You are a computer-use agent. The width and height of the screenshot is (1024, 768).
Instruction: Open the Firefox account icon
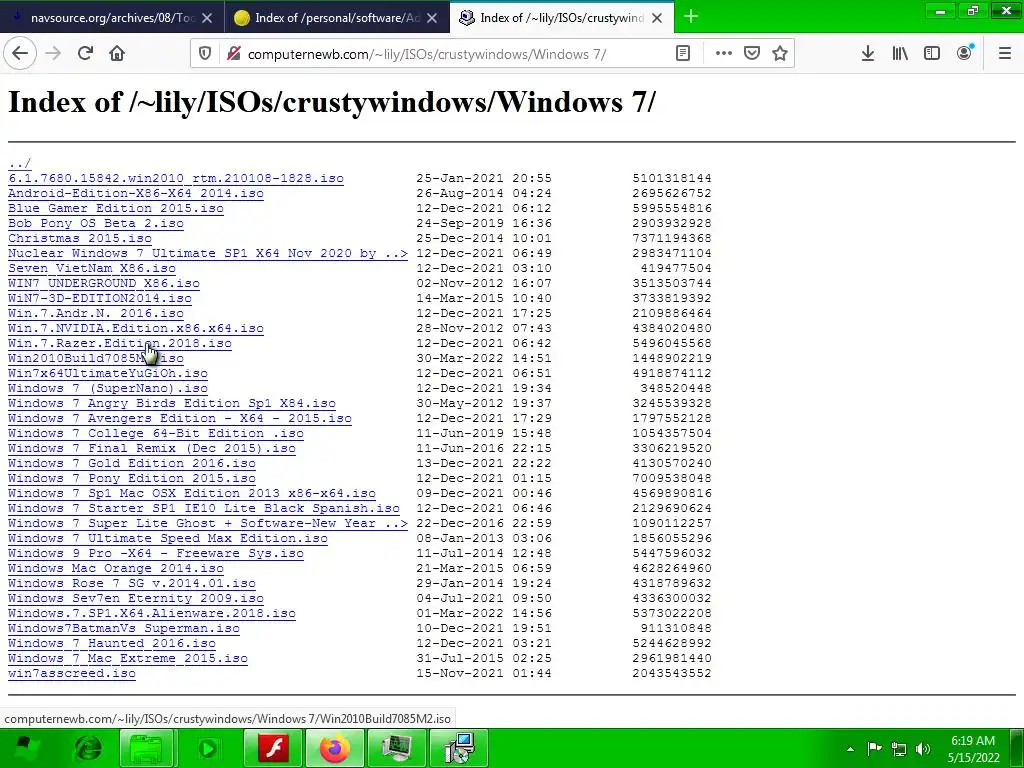[965, 54]
